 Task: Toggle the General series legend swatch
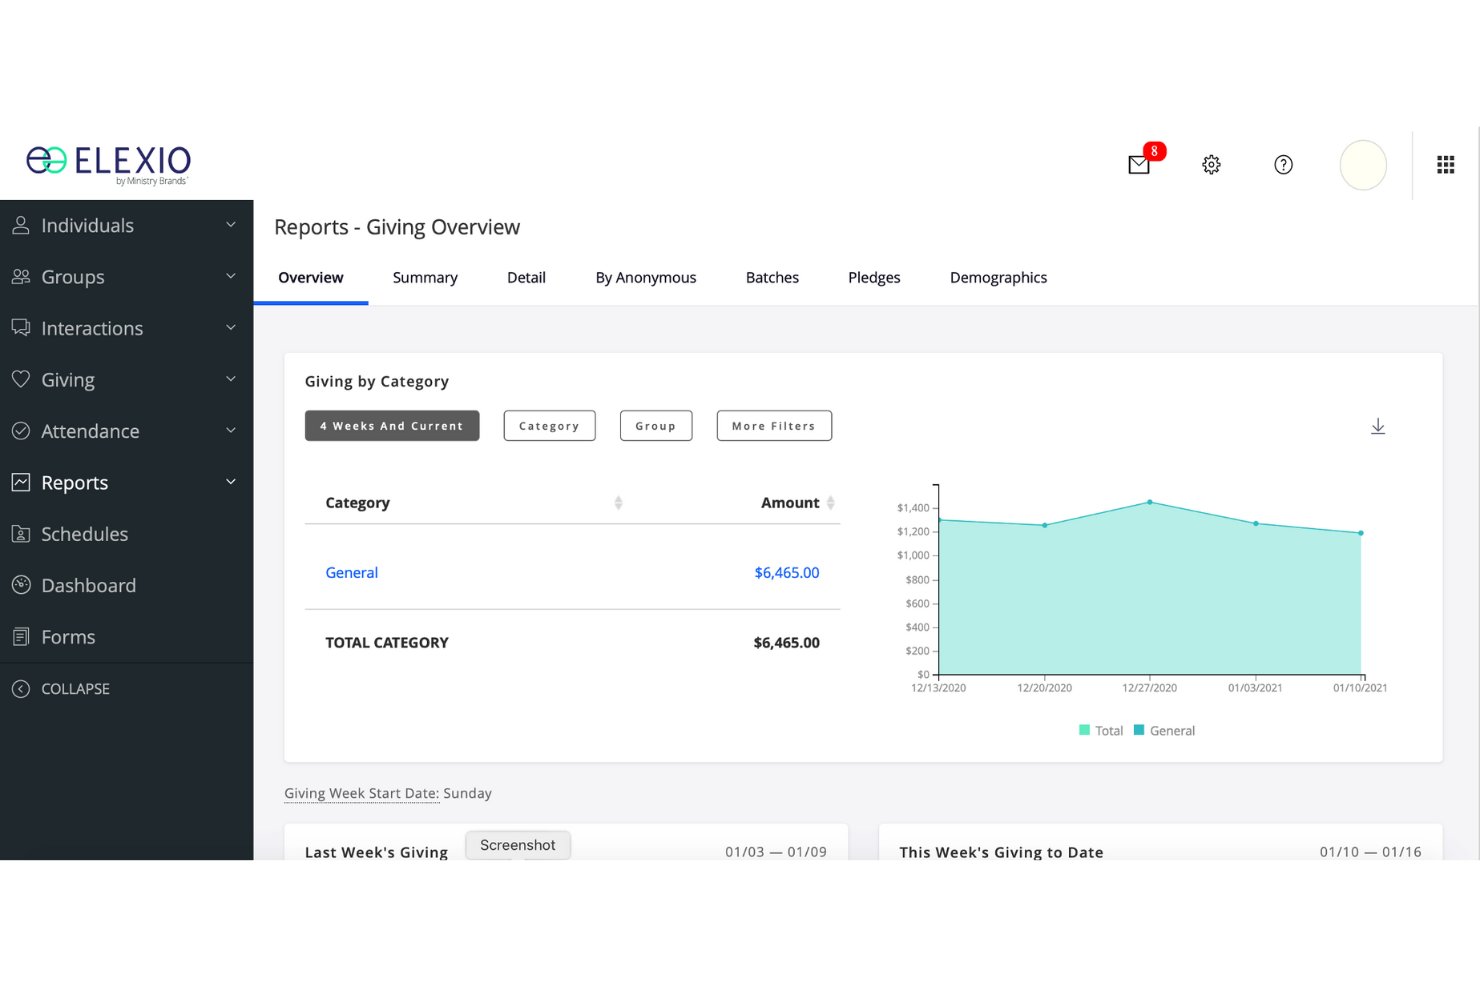pos(1139,731)
